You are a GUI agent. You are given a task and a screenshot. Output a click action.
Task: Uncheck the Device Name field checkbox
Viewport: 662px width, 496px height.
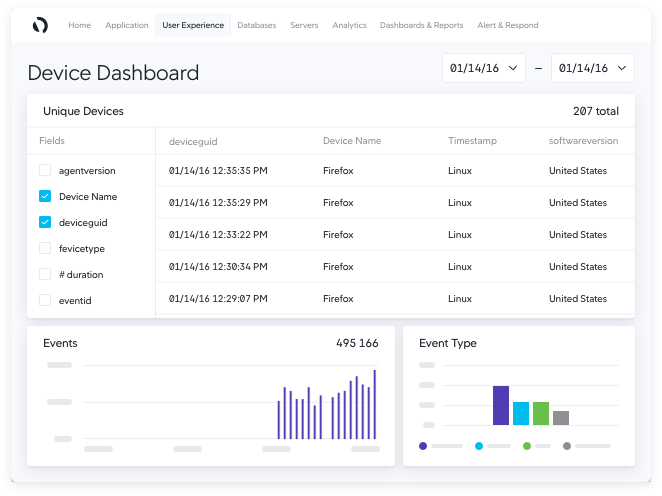coord(45,196)
